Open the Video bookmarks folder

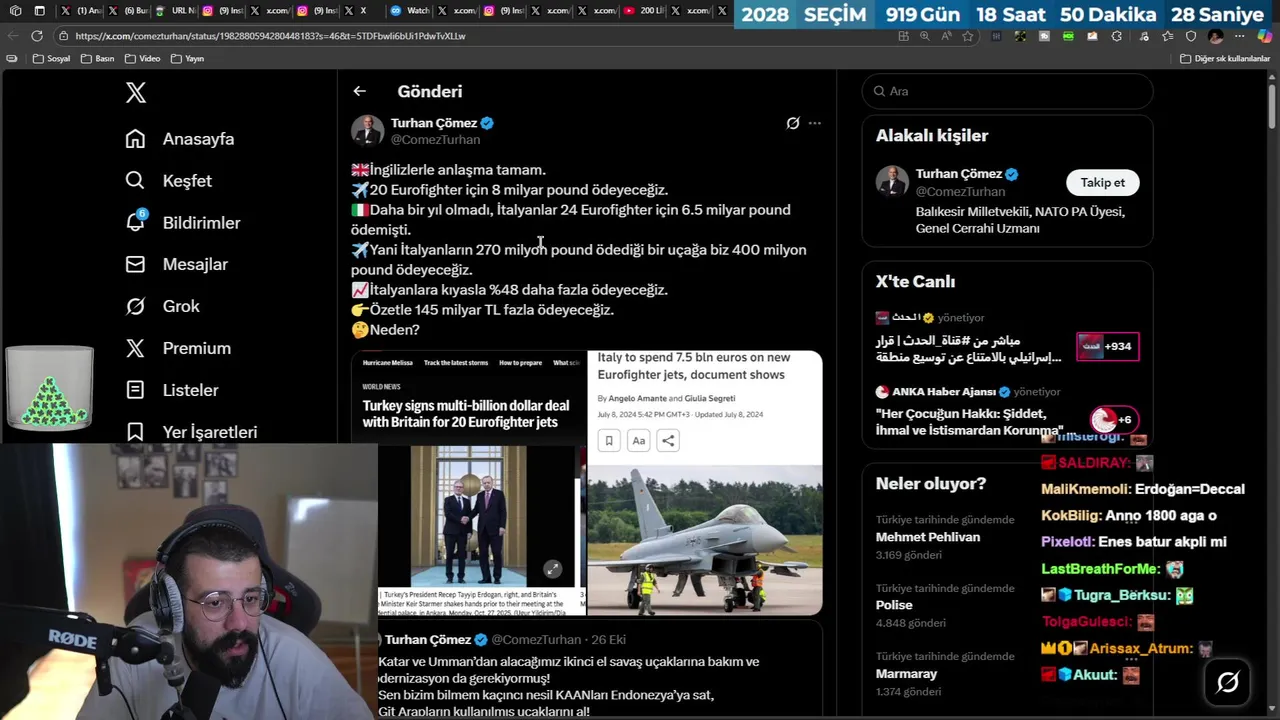[142, 59]
